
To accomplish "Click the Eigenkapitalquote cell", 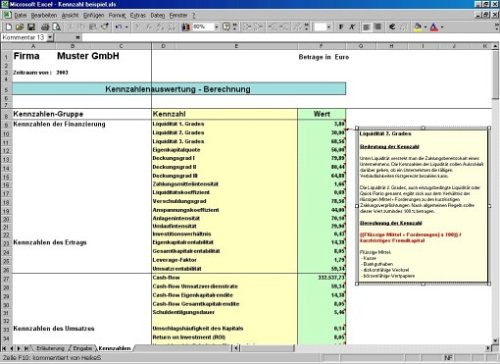I will pos(224,150).
